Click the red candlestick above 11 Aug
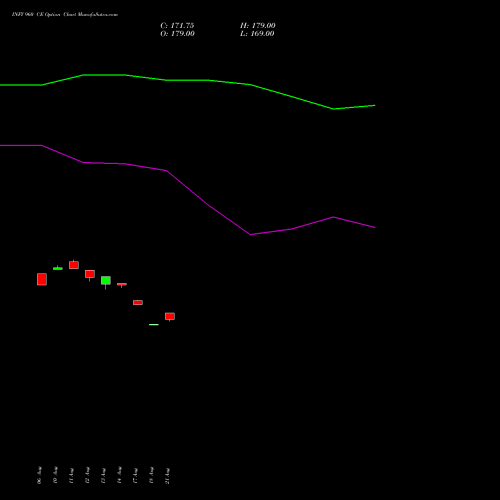The height and width of the screenshot is (500, 500). point(74,265)
